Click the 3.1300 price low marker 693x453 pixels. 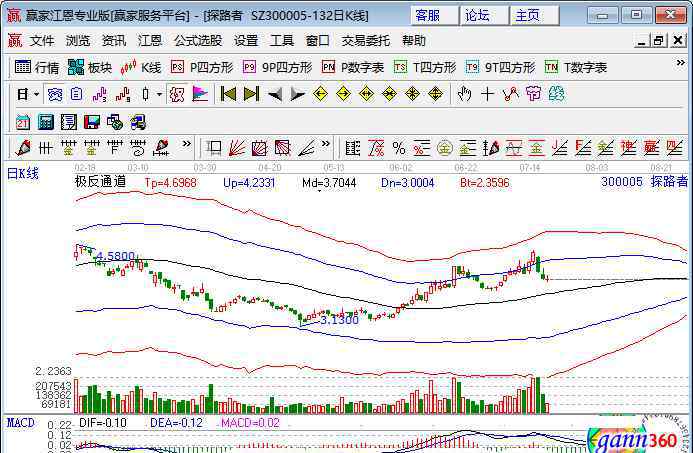(339, 320)
